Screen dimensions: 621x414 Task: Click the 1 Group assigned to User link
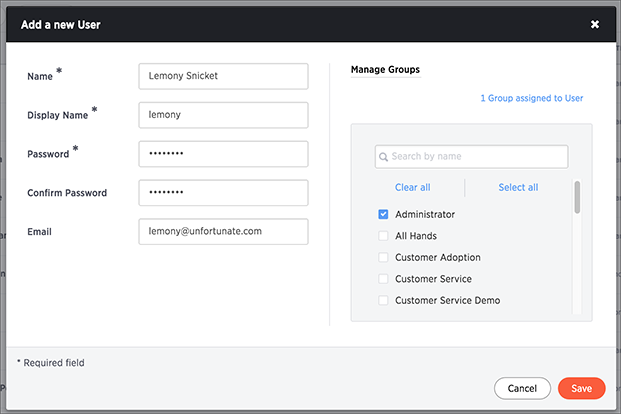click(531, 98)
